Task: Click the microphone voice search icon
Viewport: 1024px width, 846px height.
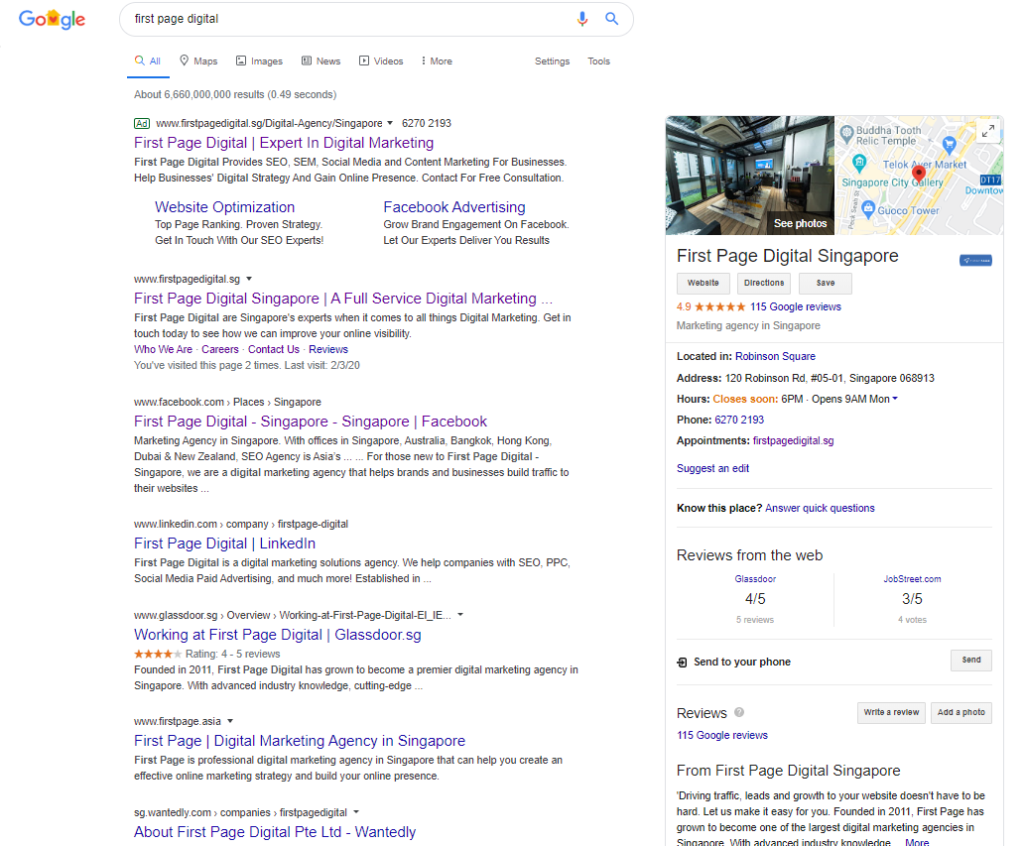Action: pos(582,19)
